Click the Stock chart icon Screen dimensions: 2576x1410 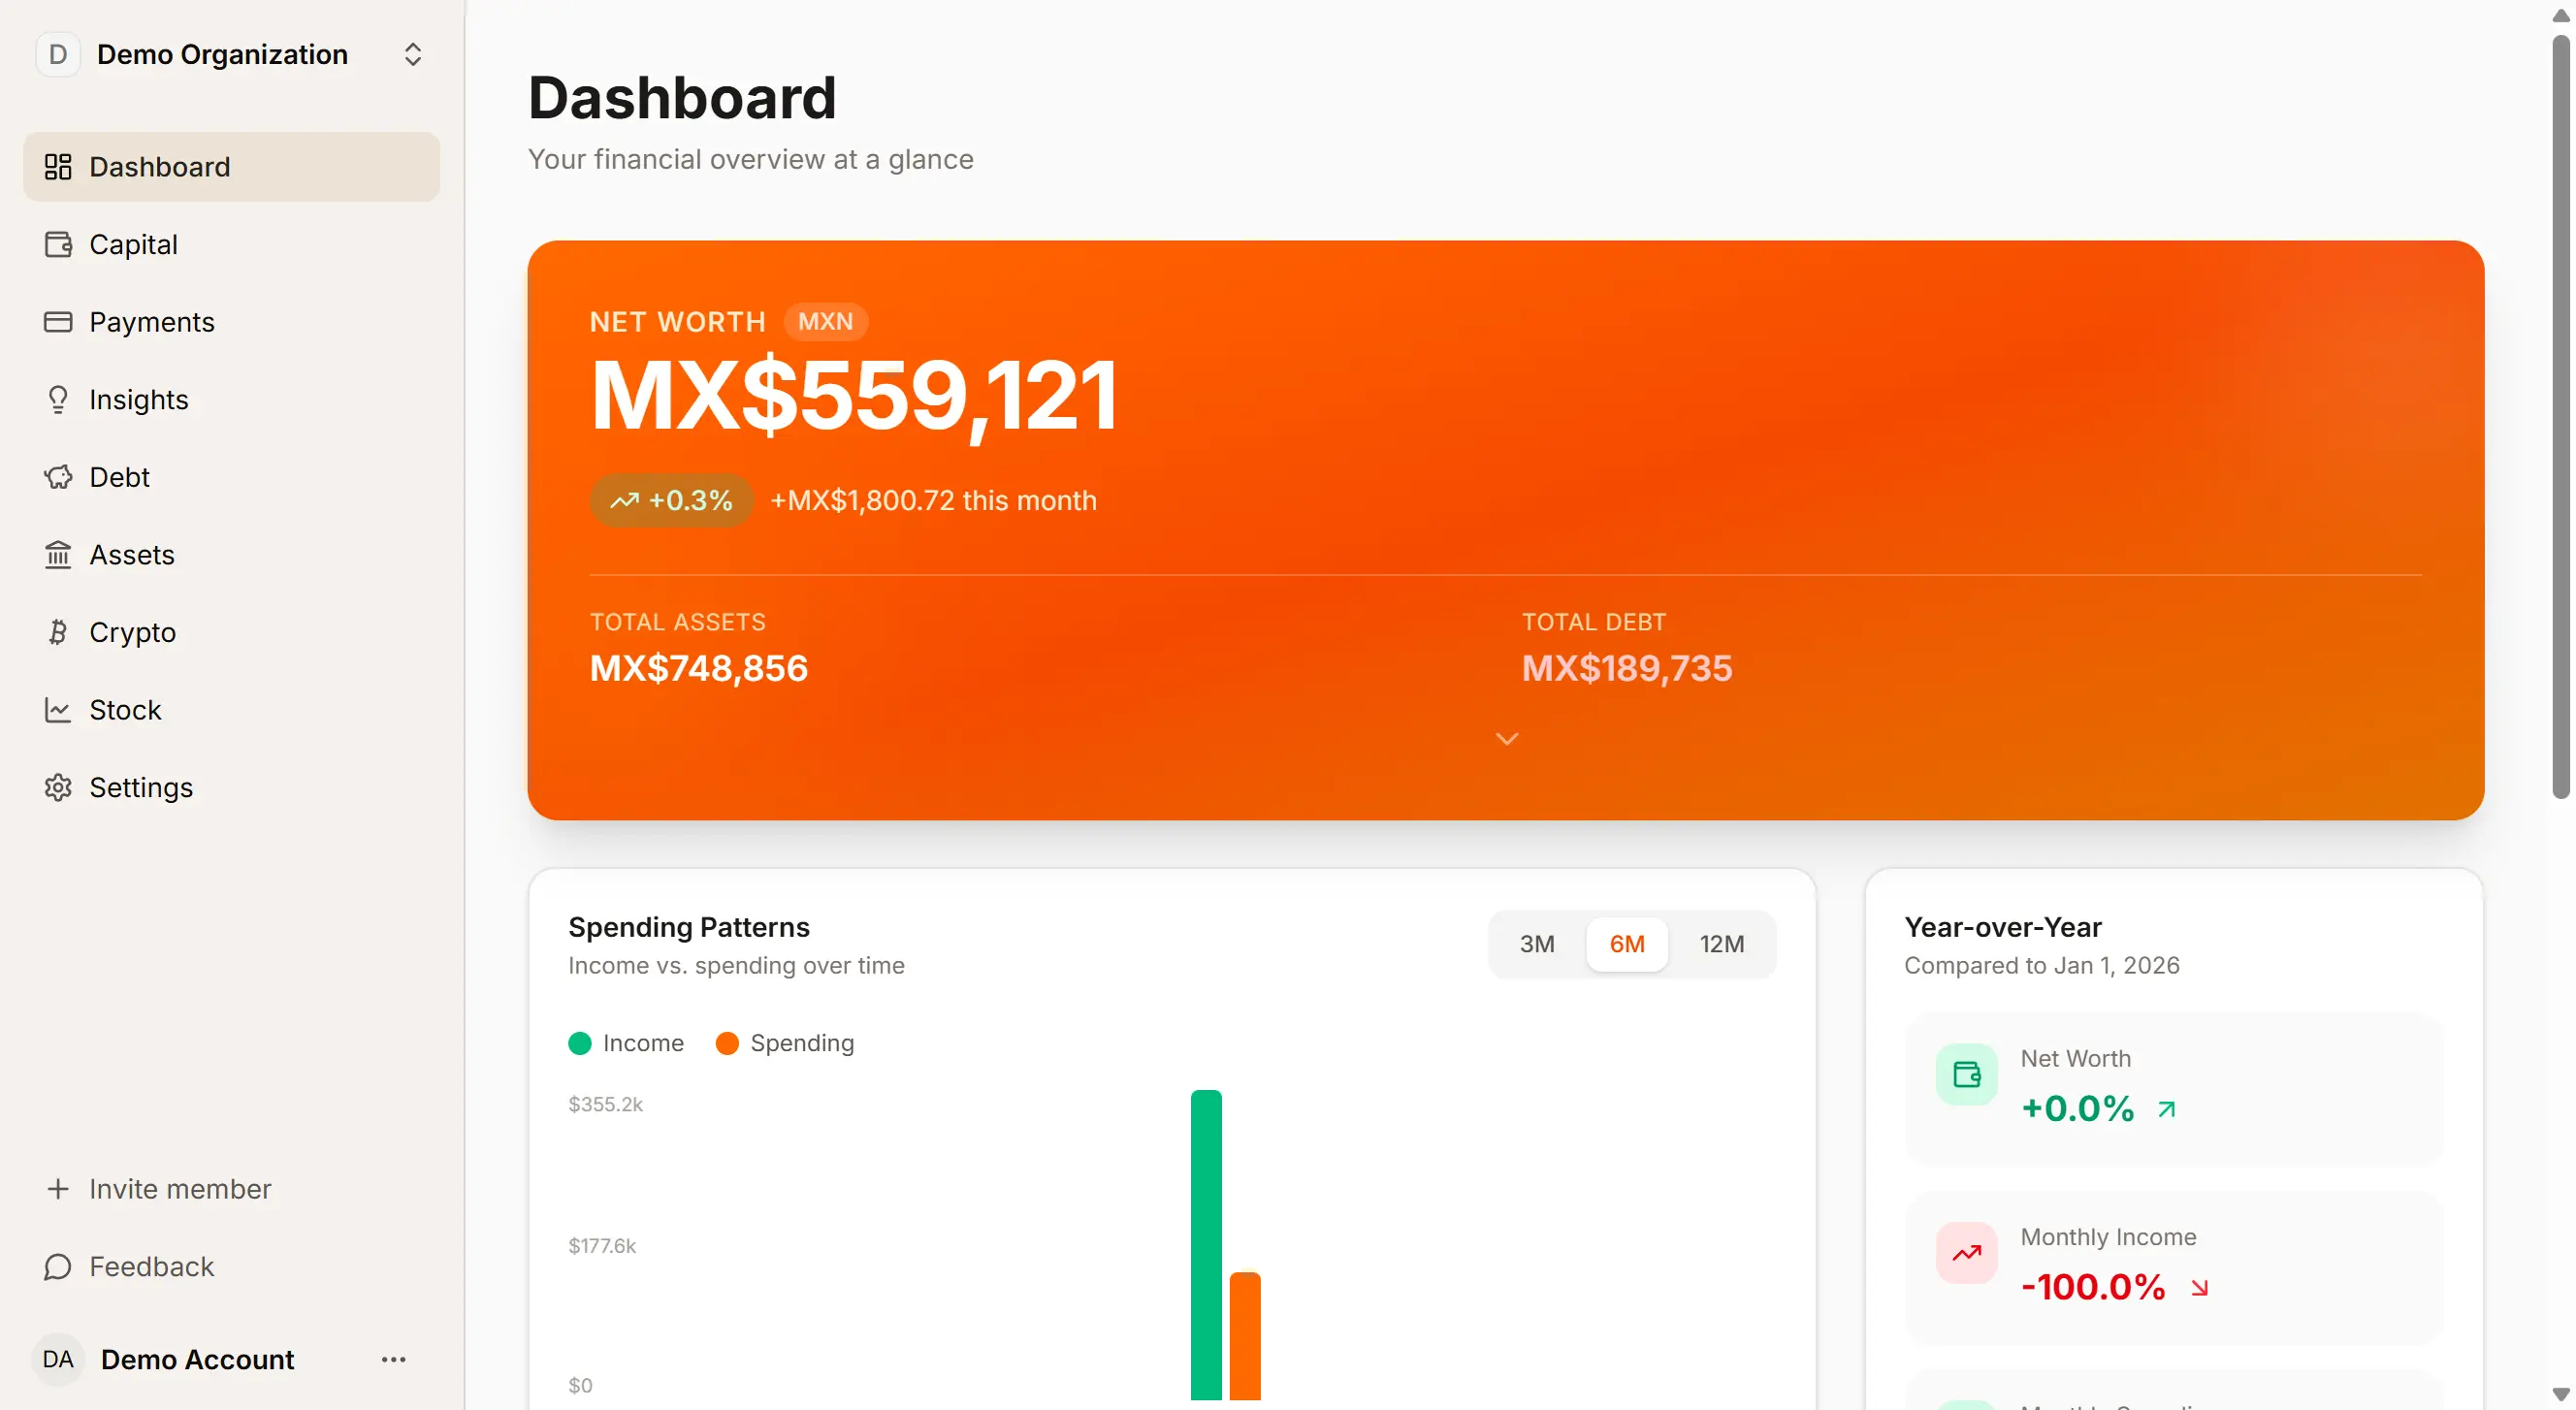[58, 710]
